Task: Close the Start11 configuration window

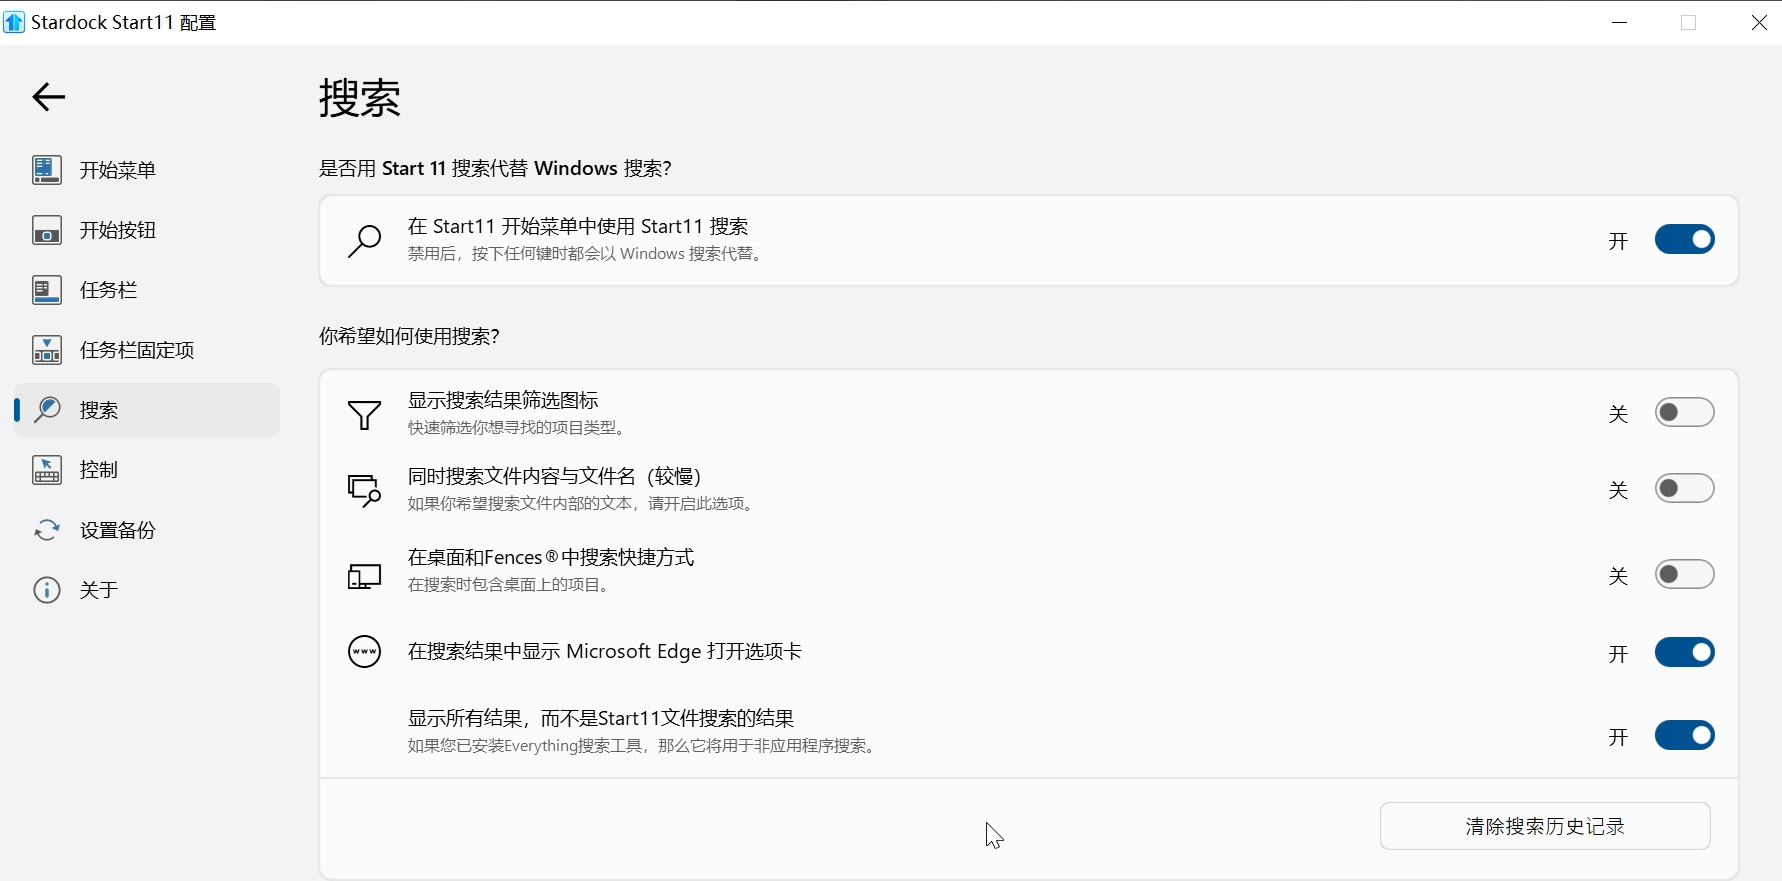Action: pyautogui.click(x=1759, y=22)
